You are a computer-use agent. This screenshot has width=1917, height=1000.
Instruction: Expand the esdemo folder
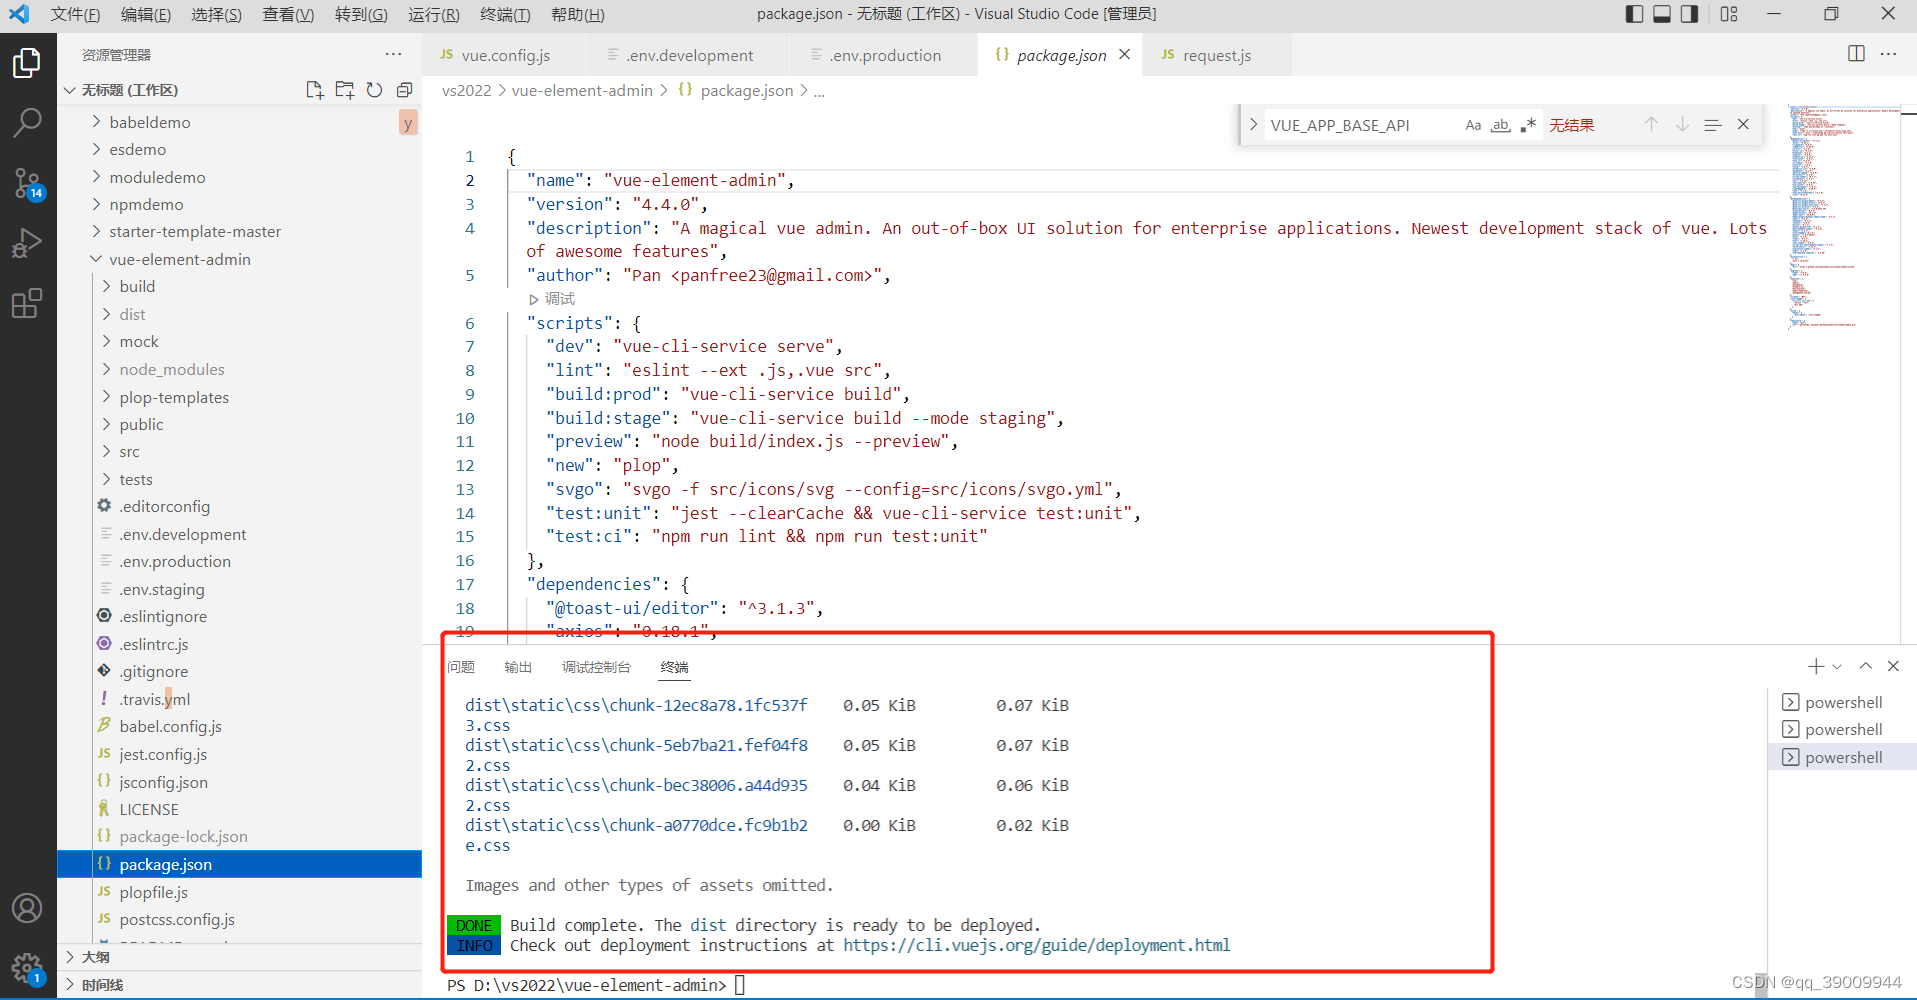pos(138,149)
